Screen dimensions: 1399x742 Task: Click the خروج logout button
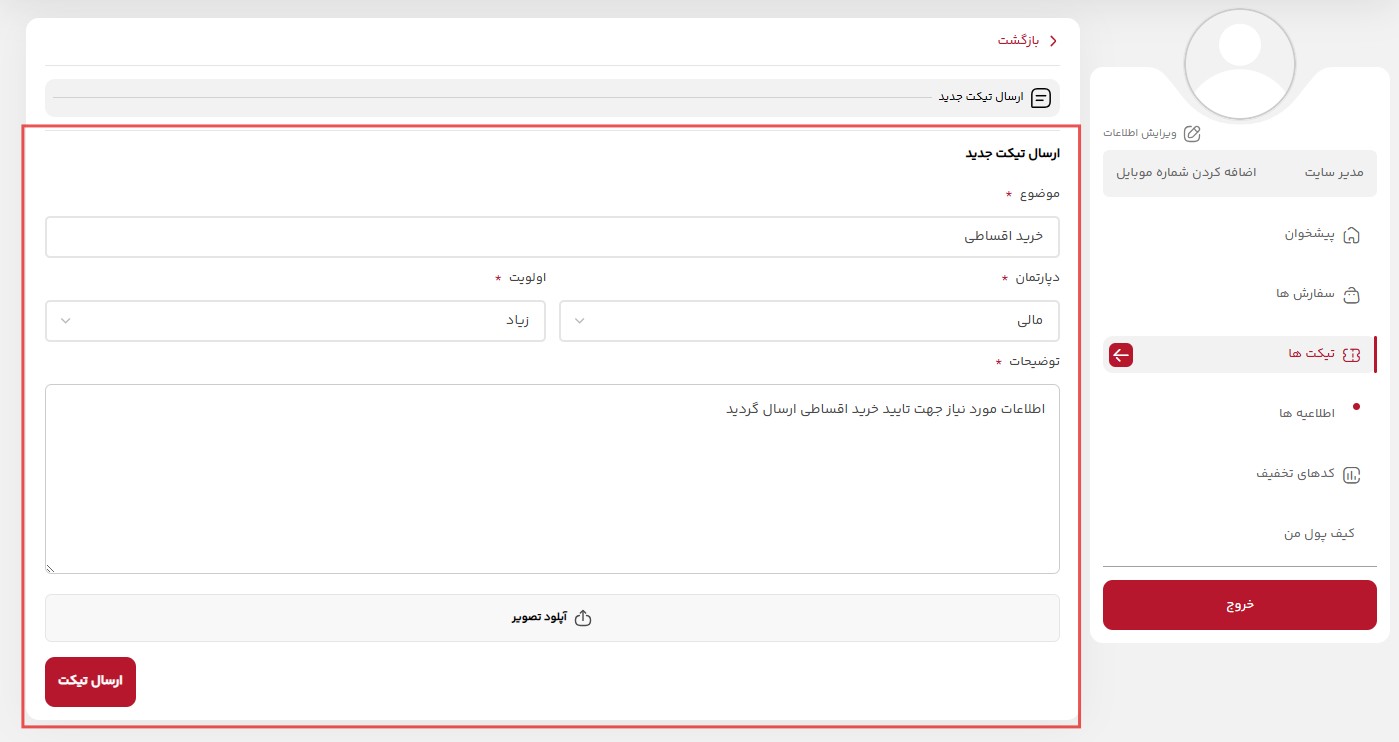click(x=1240, y=605)
